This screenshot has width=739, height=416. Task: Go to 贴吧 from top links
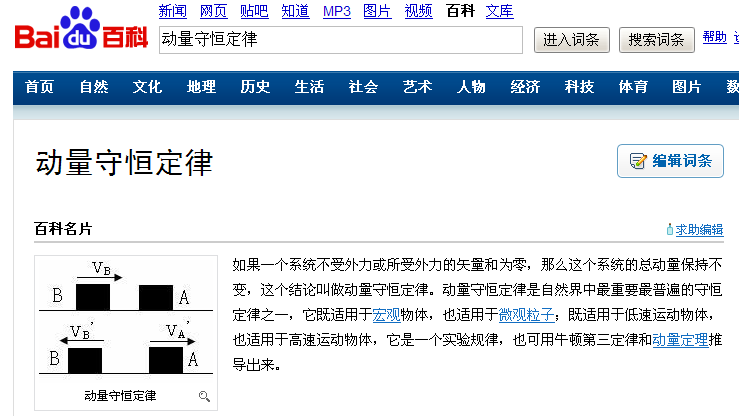(254, 11)
